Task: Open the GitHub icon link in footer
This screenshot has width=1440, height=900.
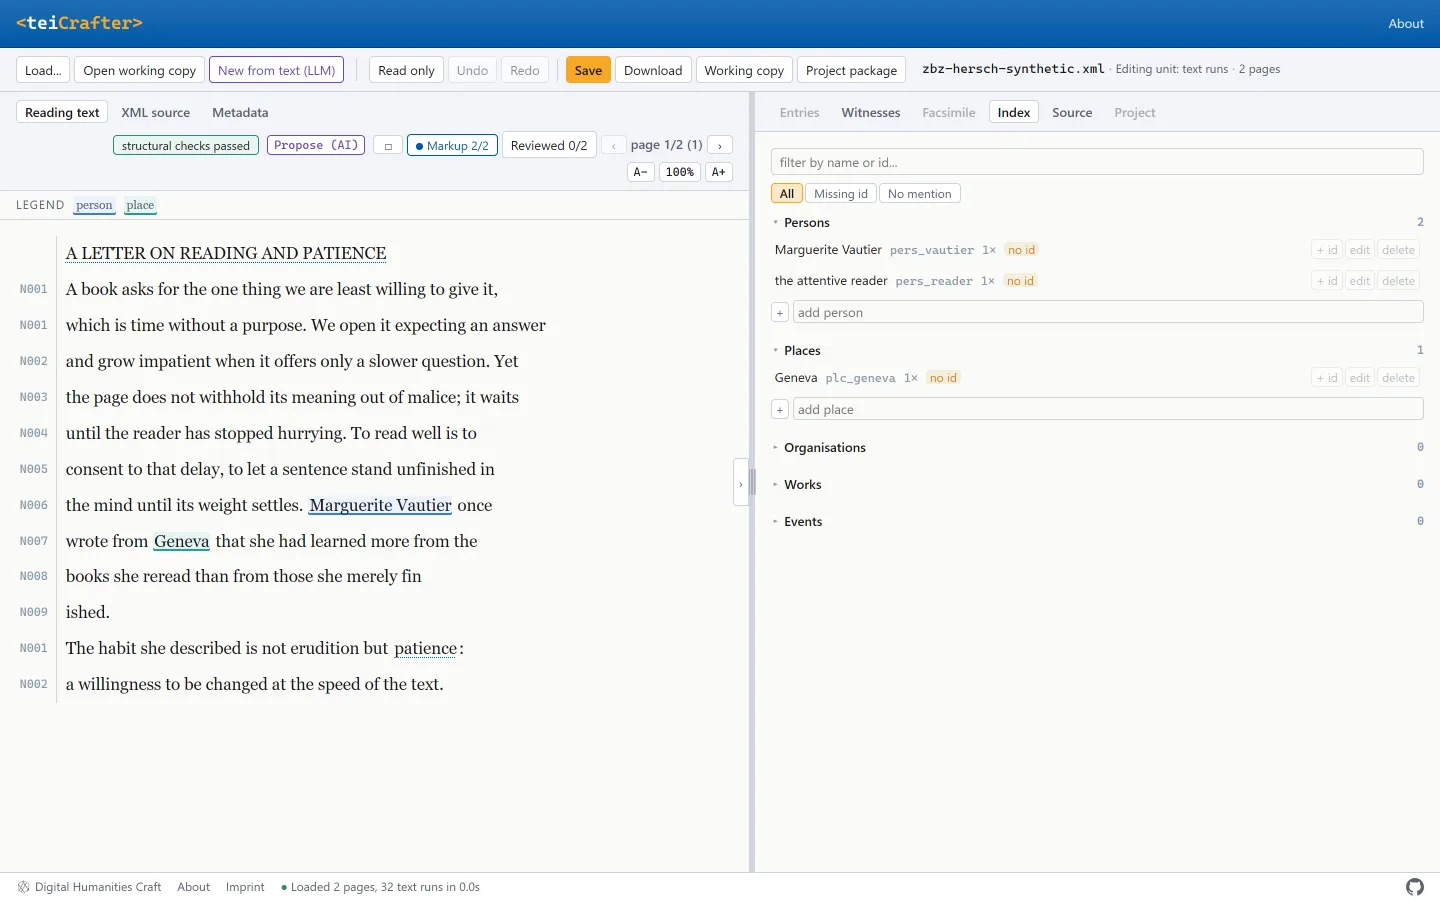Action: pos(1414,887)
